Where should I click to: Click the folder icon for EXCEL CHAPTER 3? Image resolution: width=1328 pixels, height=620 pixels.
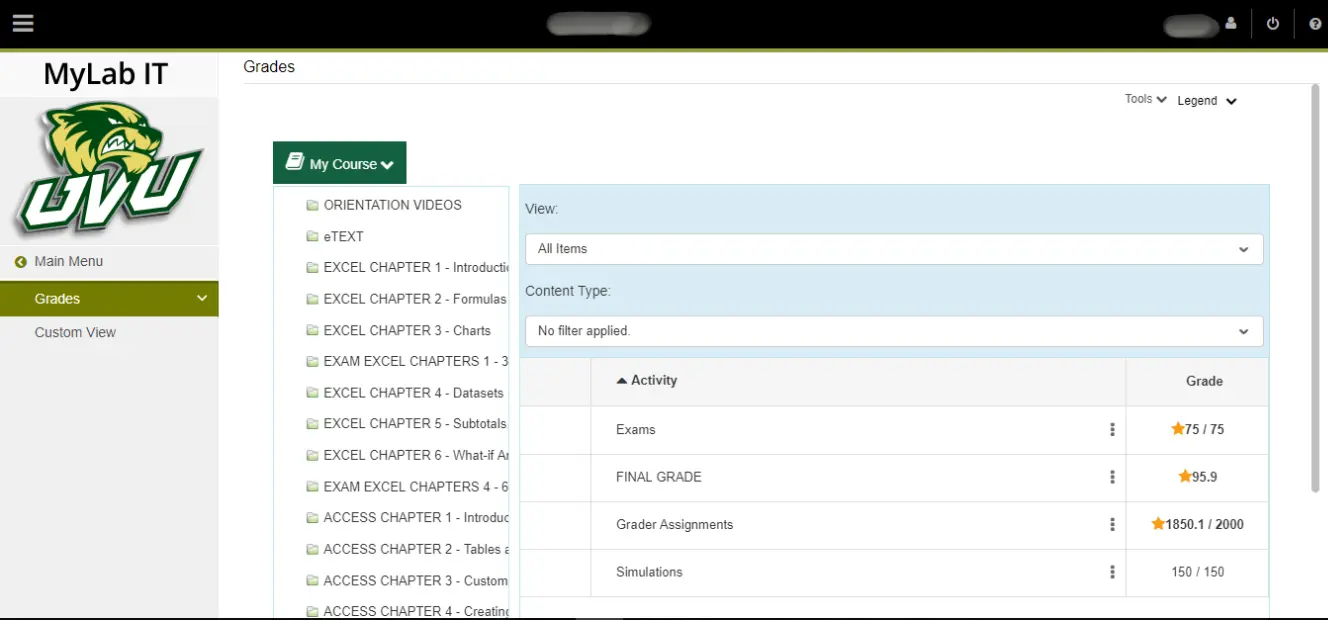(x=312, y=330)
